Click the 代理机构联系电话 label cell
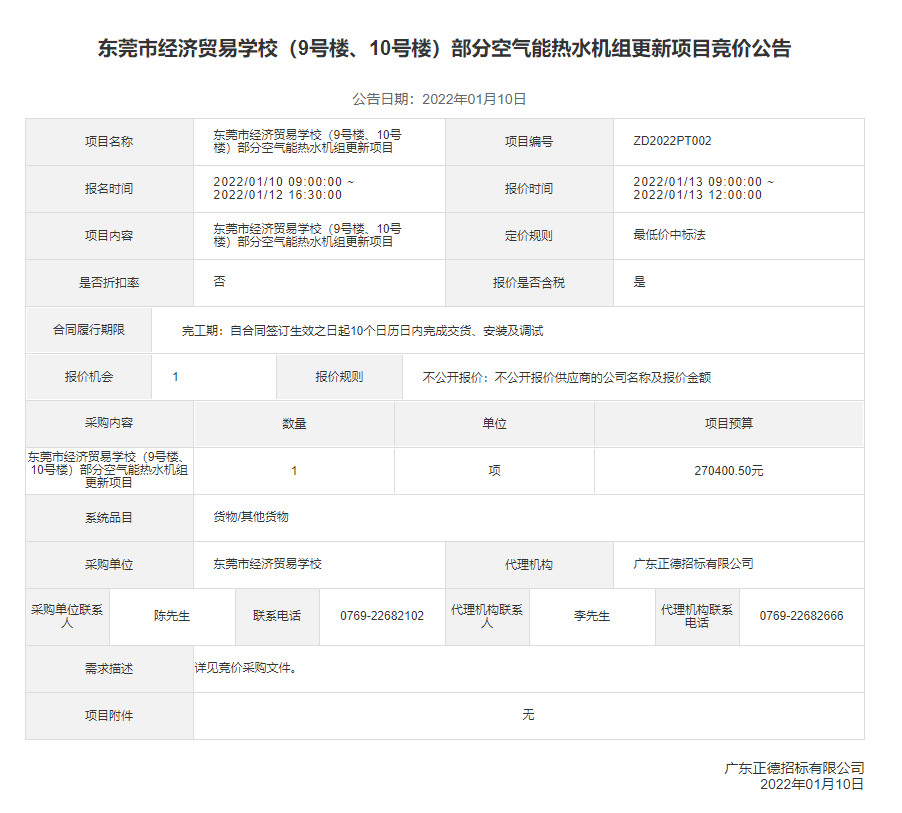Screen dimensions: 902x813 (x=697, y=616)
